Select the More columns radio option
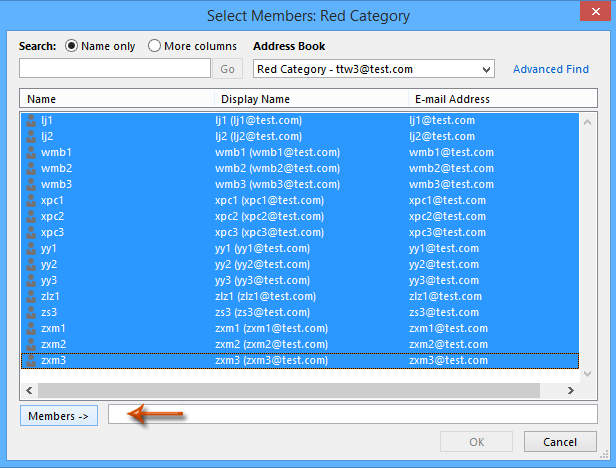This screenshot has height=468, width=616. [x=154, y=46]
